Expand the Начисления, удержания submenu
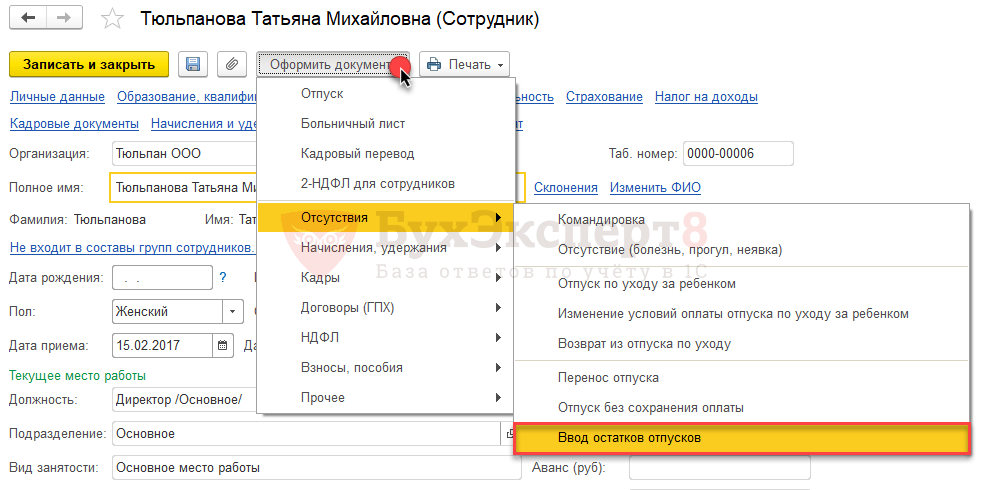This screenshot has width=986, height=490. 385,247
